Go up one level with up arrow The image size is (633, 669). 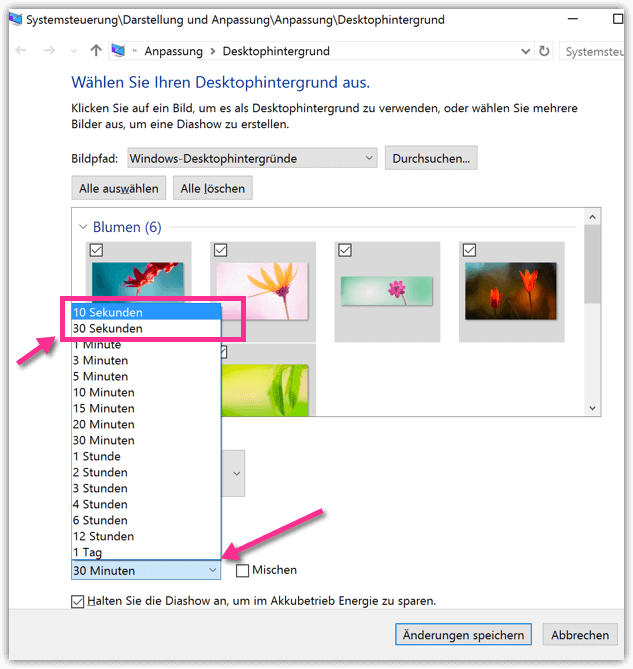96,50
